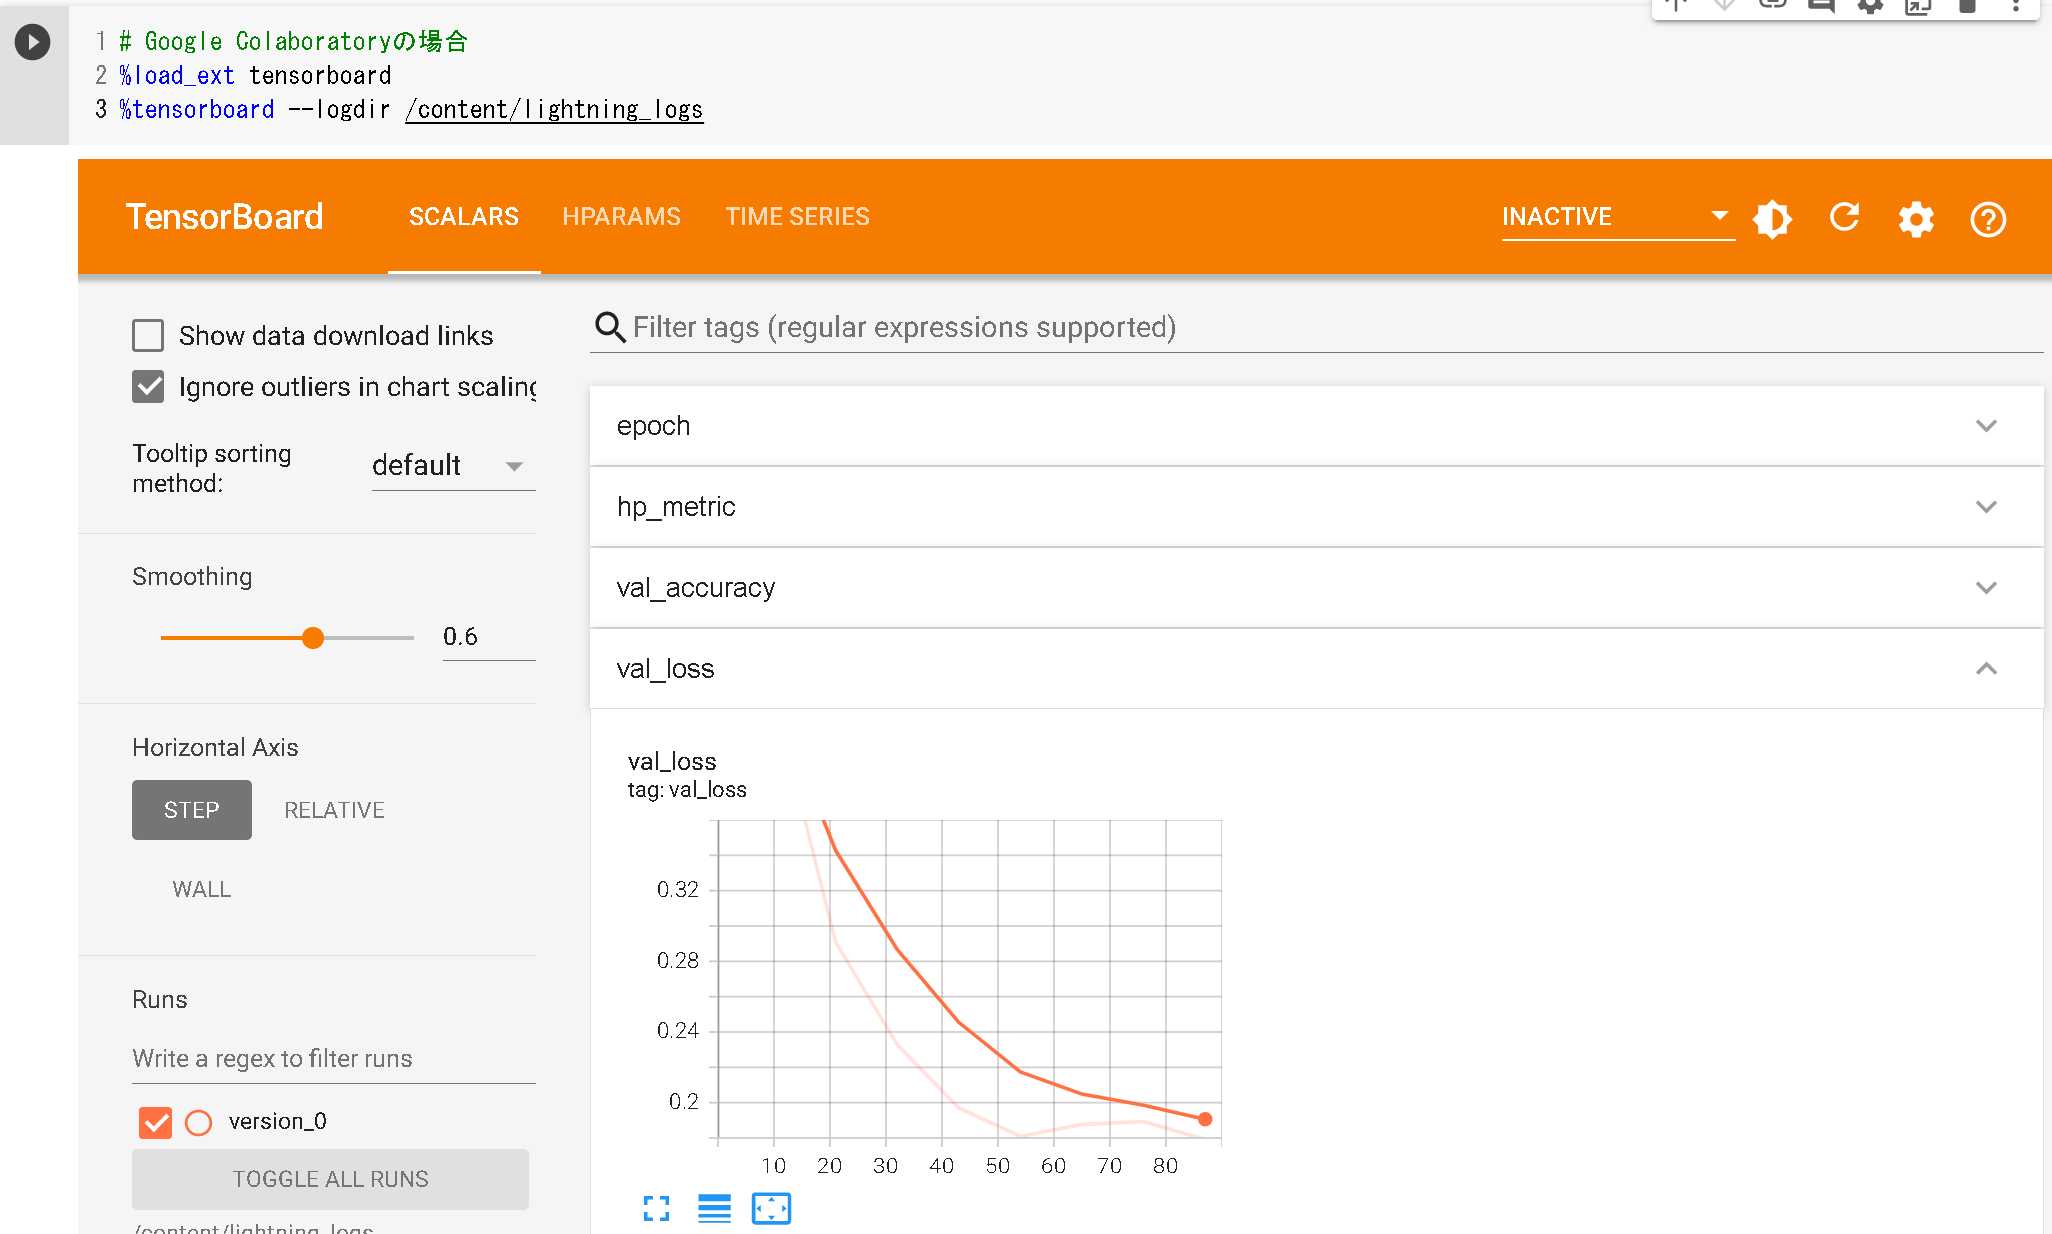Open the TIME SERIES tab
The image size is (2052, 1234).
coord(797,216)
